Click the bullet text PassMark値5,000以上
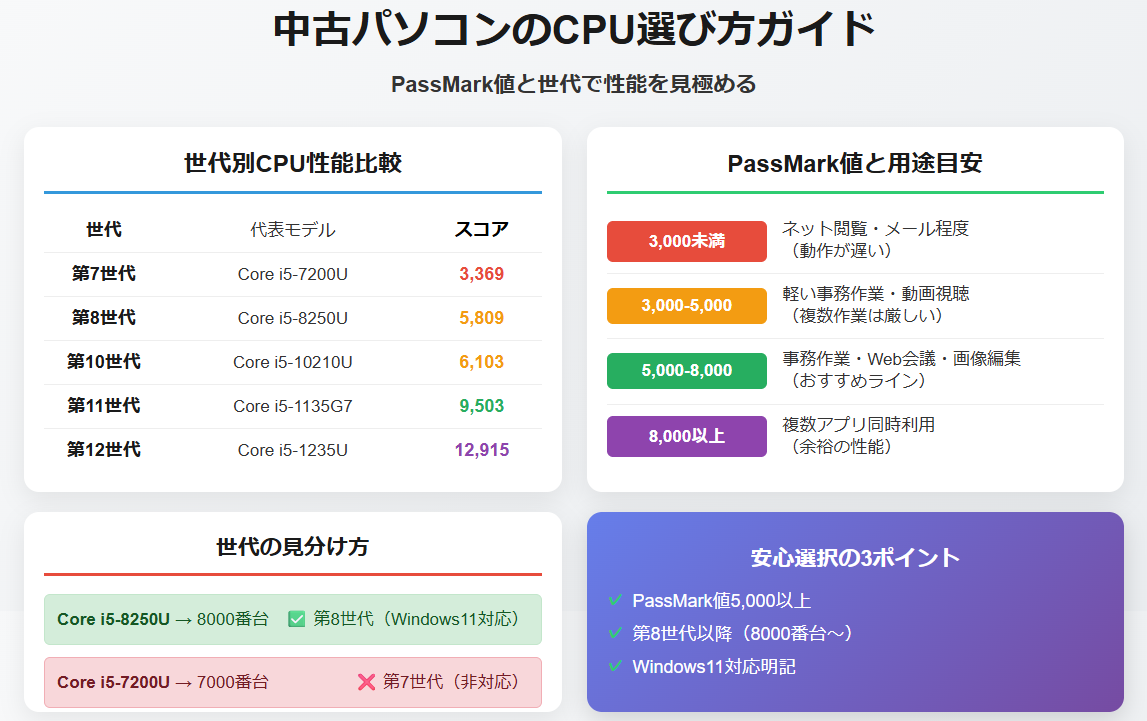Image resolution: width=1147 pixels, height=721 pixels. tap(722, 601)
